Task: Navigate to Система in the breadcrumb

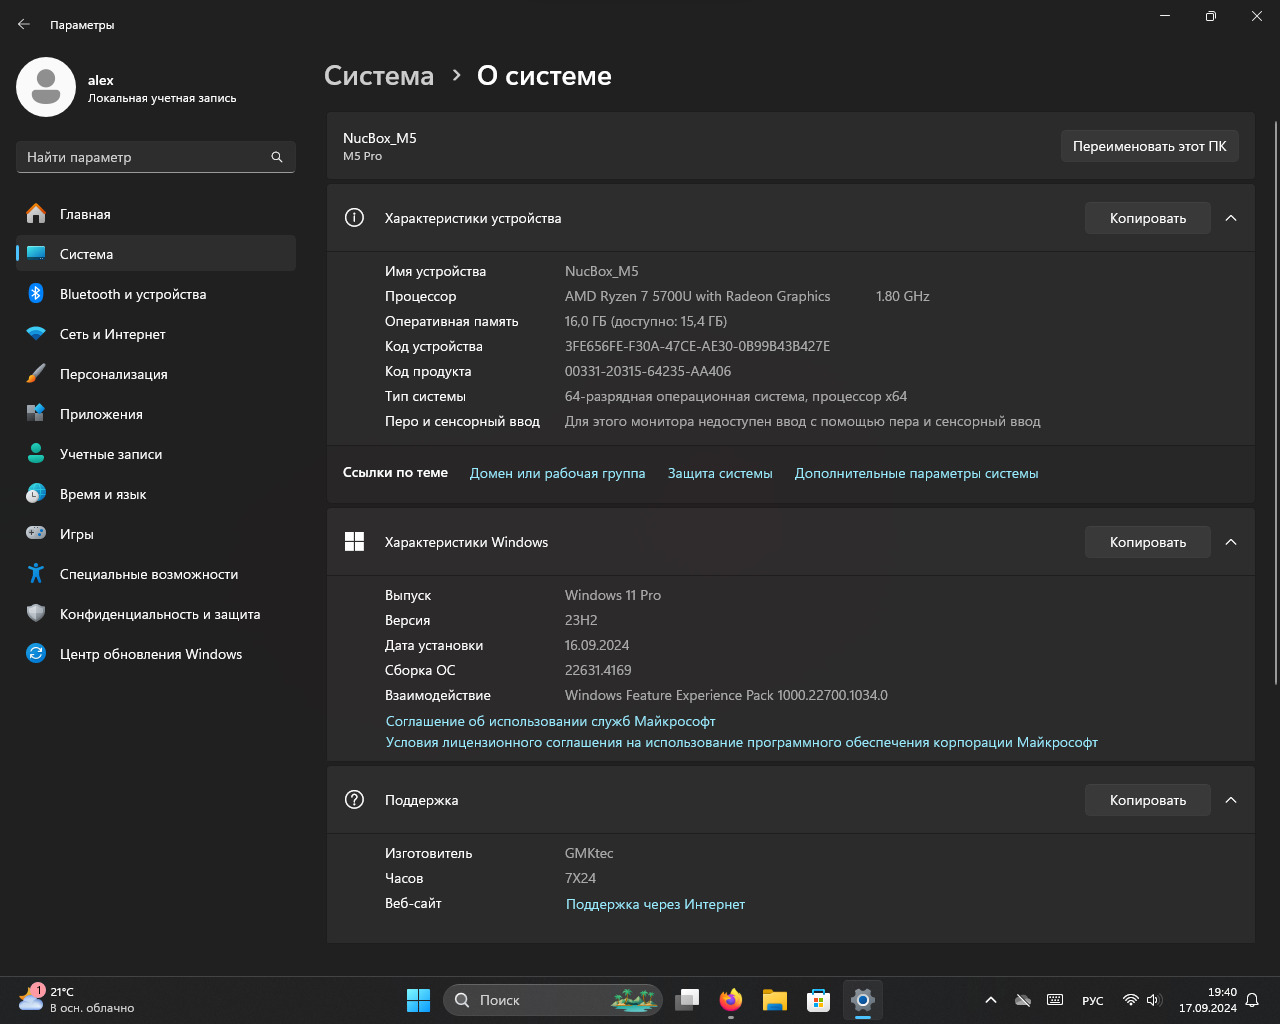Action: (379, 76)
